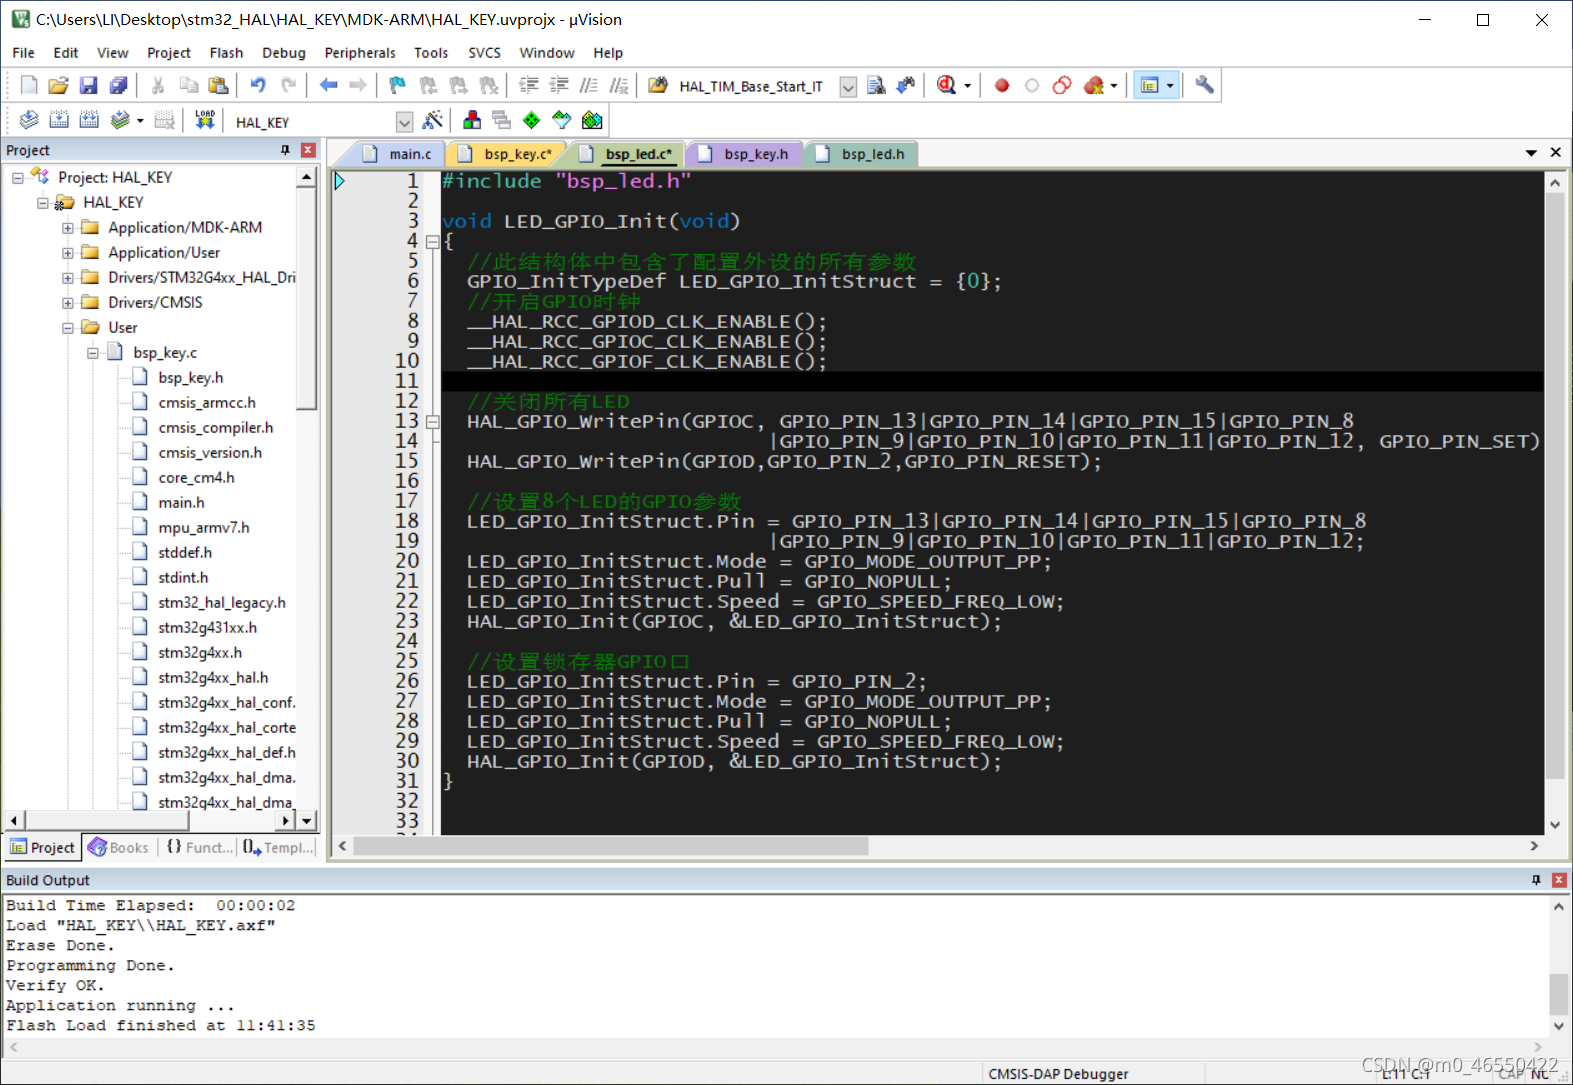Image resolution: width=1573 pixels, height=1085 pixels.
Task: Open editor tab list dropdown arrow
Action: pyautogui.click(x=1531, y=153)
